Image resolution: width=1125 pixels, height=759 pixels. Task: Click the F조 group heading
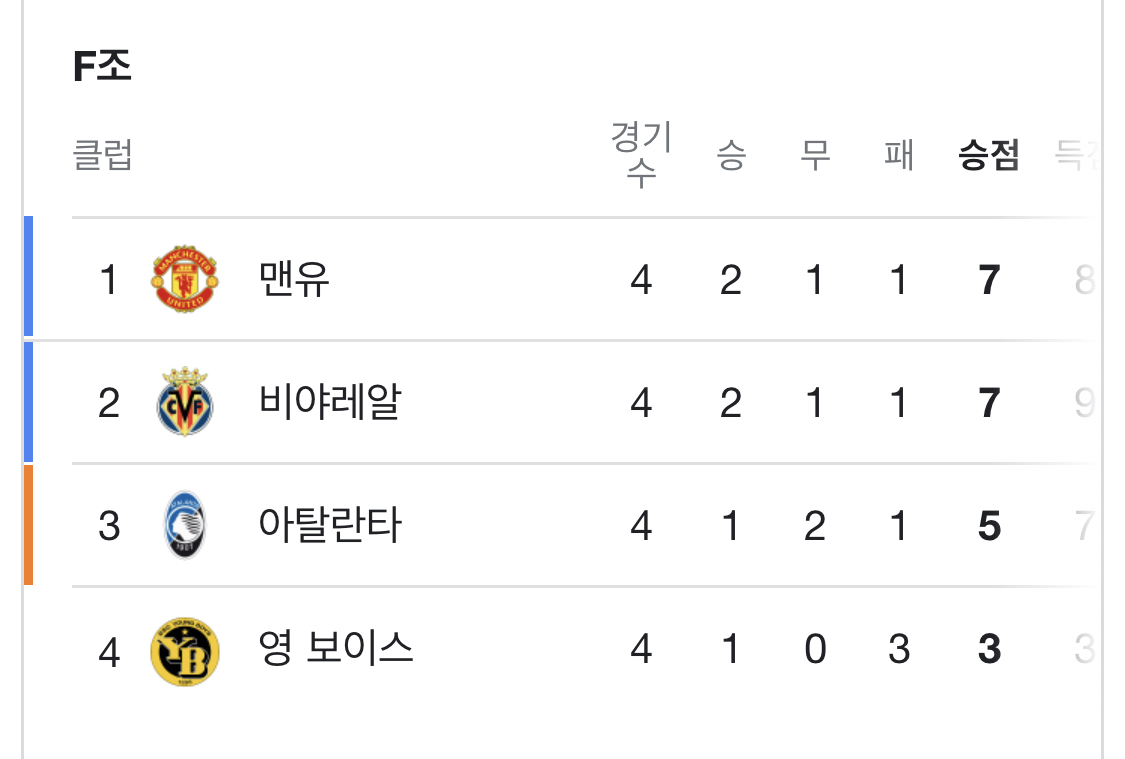[x=102, y=66]
